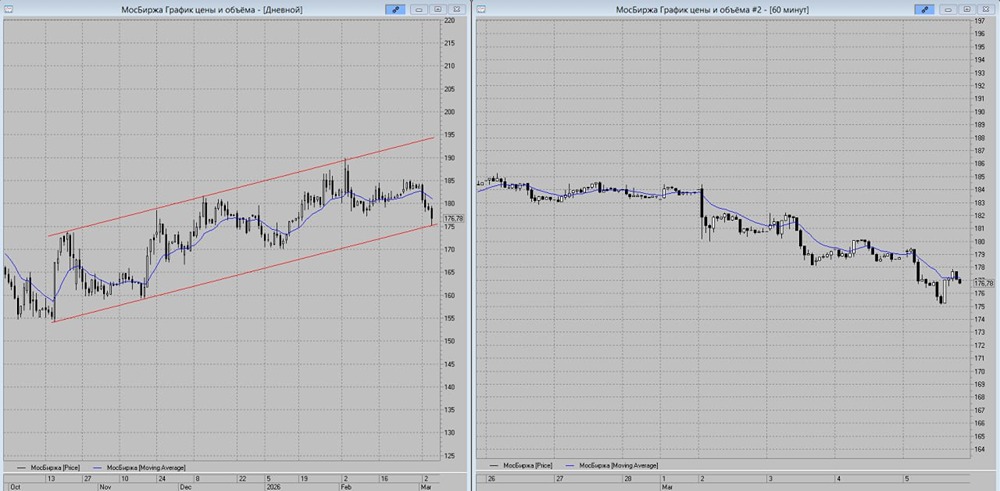
Task: Click the Feb month label on the daily time axis
Action: [x=346, y=485]
